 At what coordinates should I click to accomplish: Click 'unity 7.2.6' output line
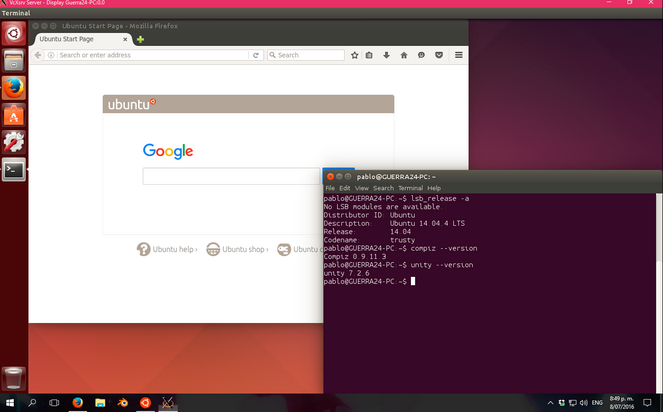pyautogui.click(x=346, y=273)
